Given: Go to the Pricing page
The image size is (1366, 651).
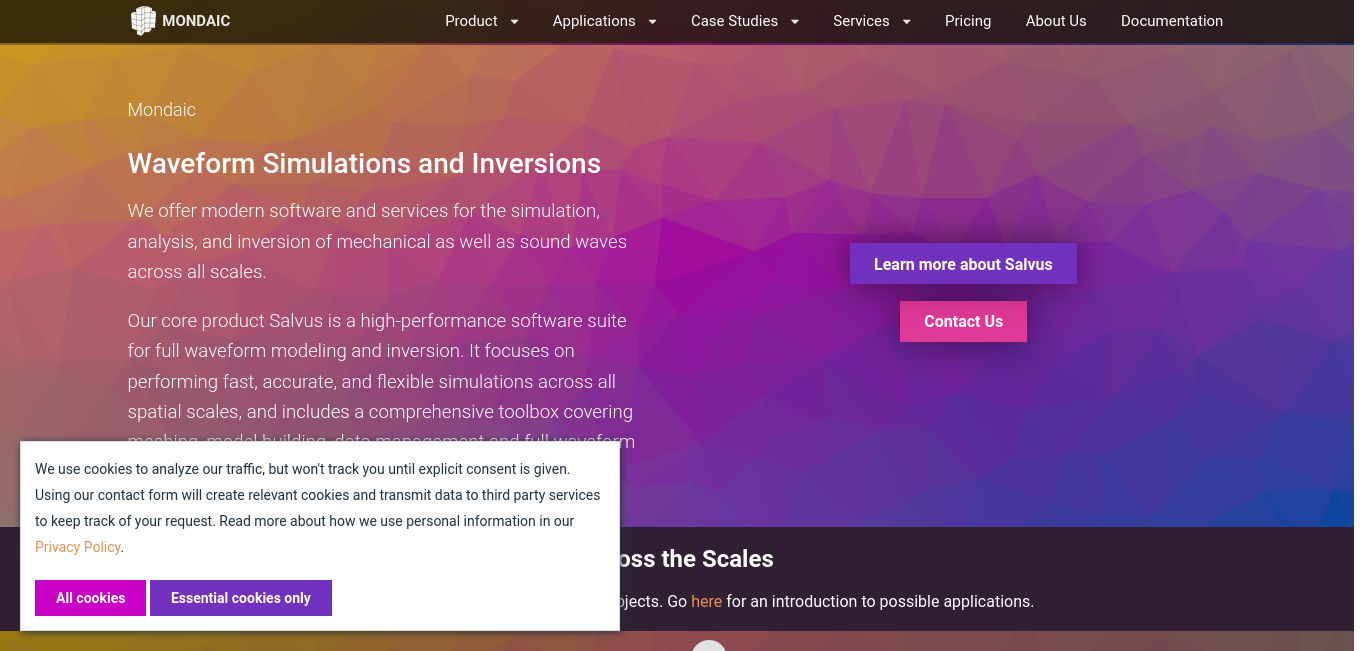Looking at the screenshot, I should [x=968, y=21].
